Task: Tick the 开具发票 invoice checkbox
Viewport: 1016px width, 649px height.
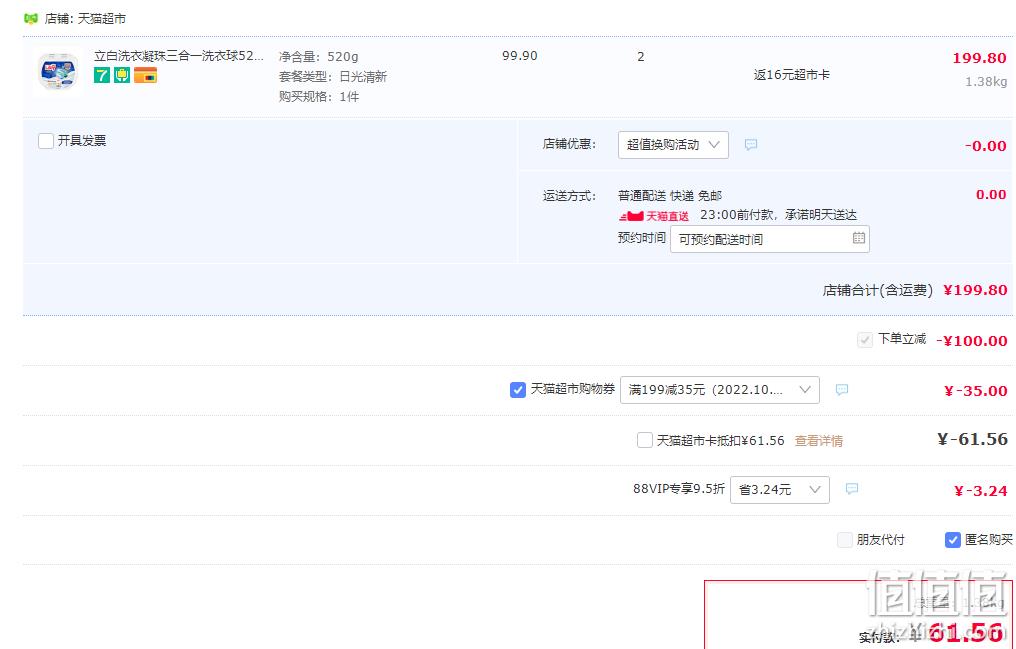Action: coord(45,141)
